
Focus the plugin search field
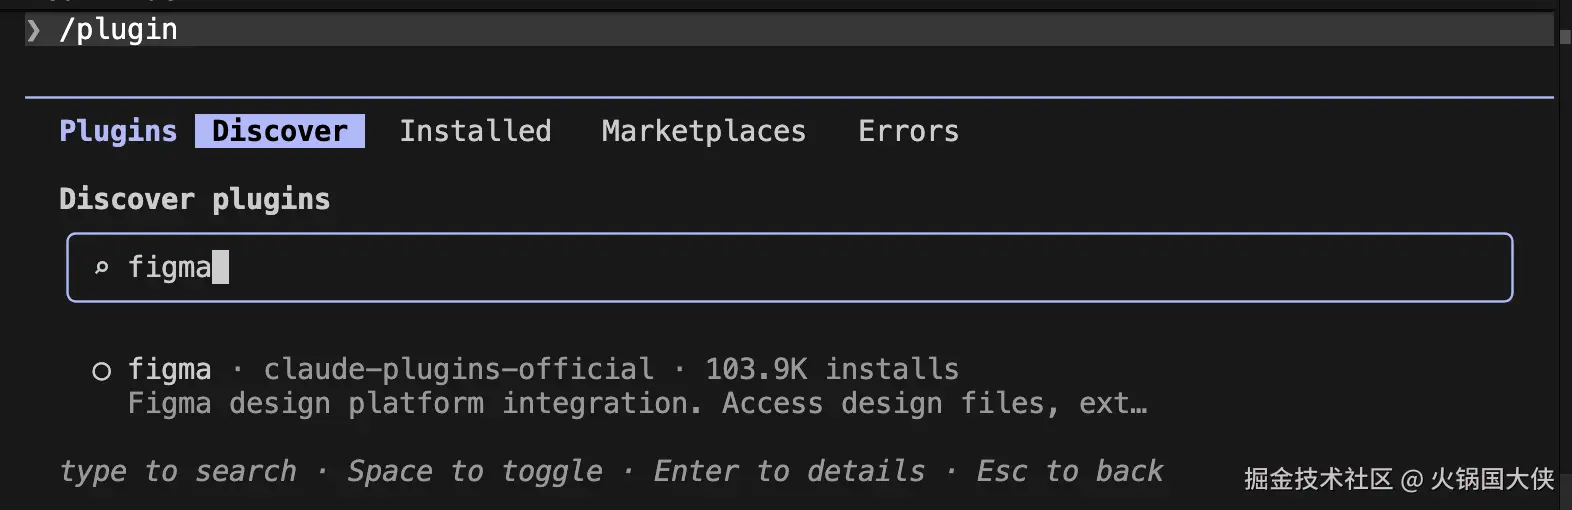800,267
